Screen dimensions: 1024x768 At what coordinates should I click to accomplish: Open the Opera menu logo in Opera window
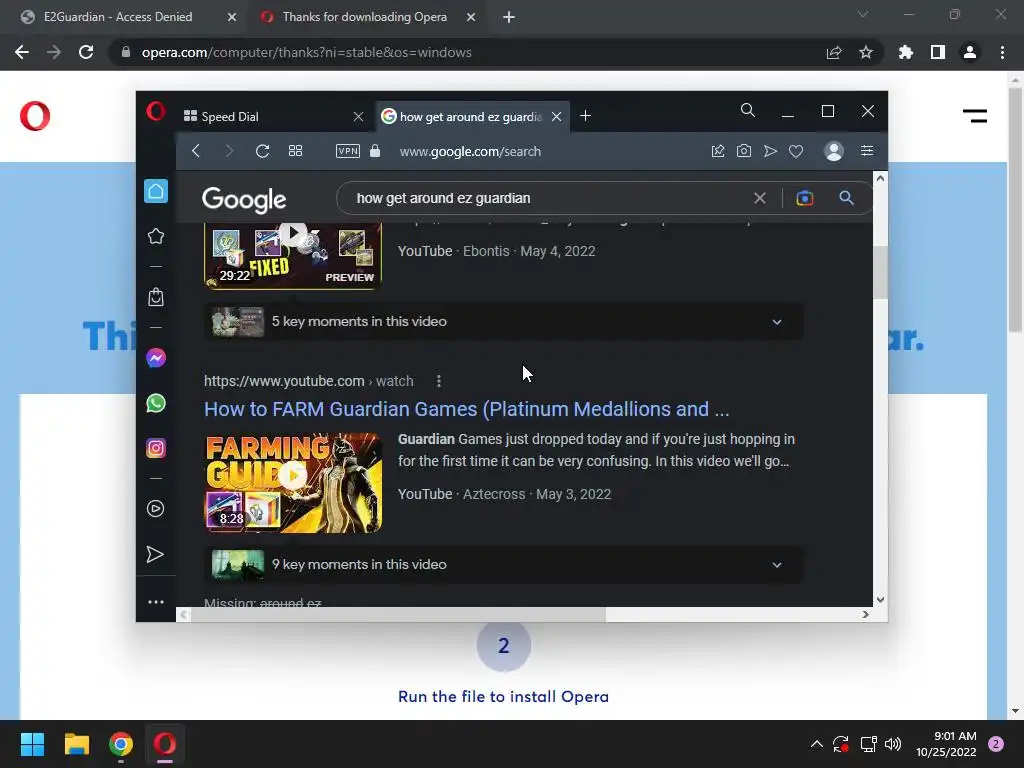click(155, 112)
